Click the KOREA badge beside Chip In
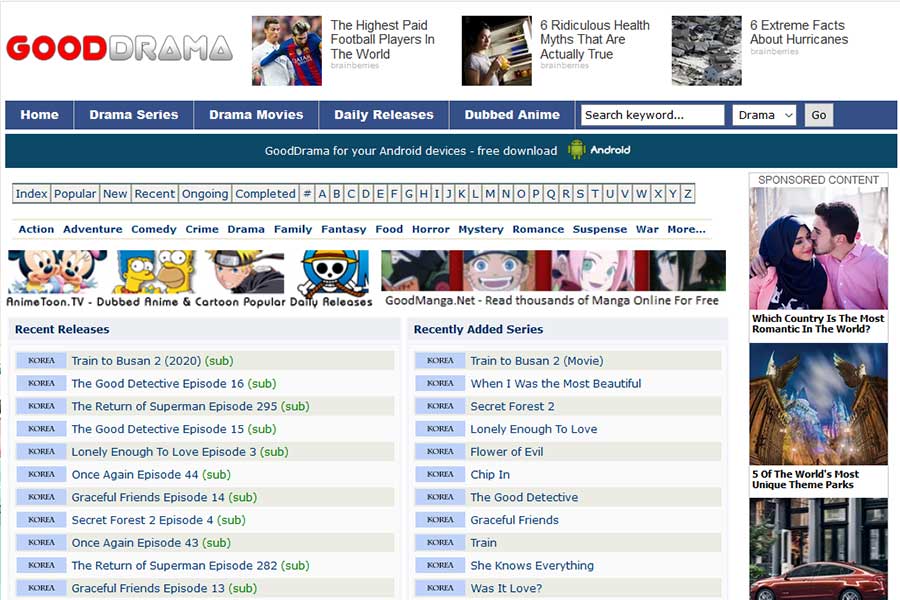 coord(440,474)
